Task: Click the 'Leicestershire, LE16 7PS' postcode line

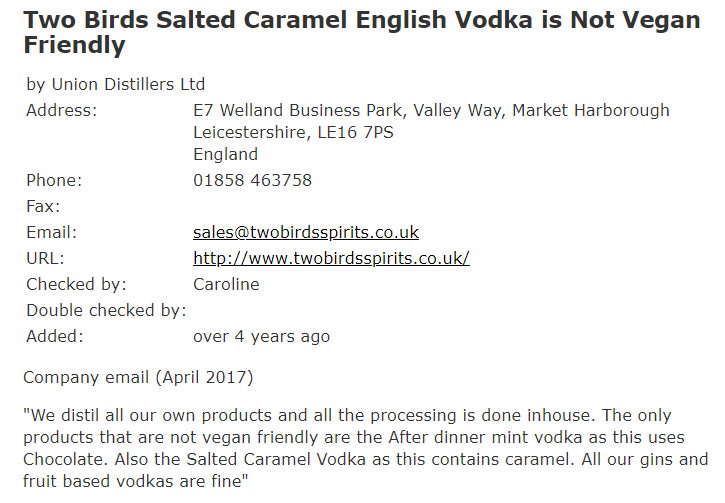Action: [x=293, y=132]
